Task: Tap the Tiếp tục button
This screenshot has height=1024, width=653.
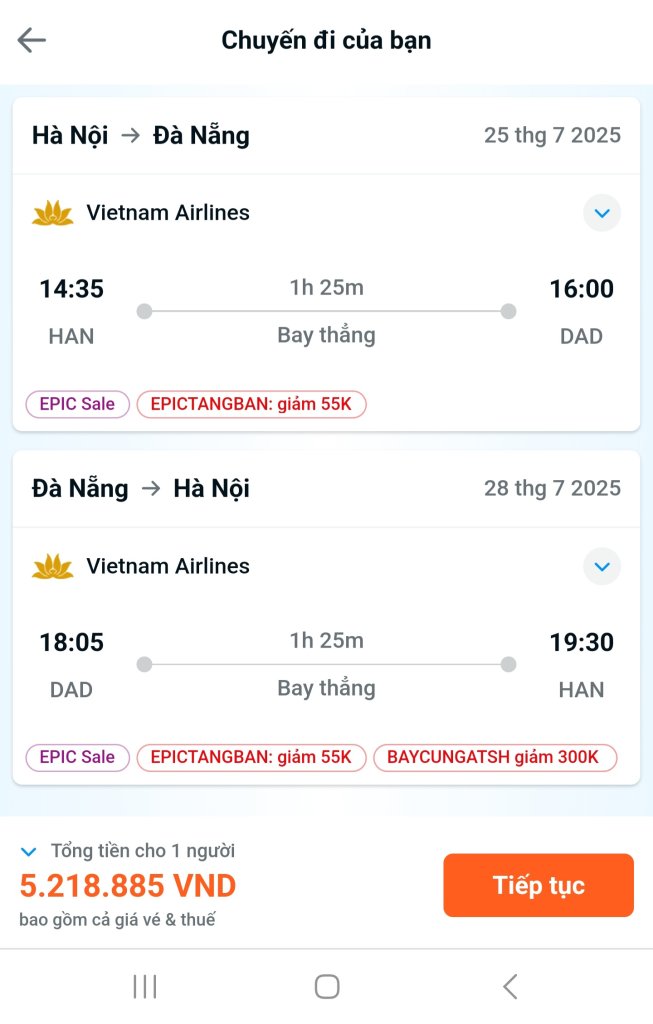Action: coord(538,885)
